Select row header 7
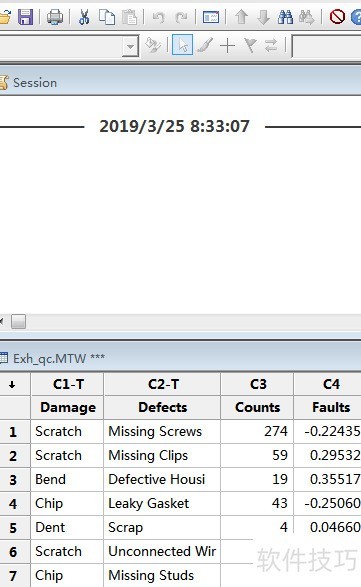 coord(15,575)
